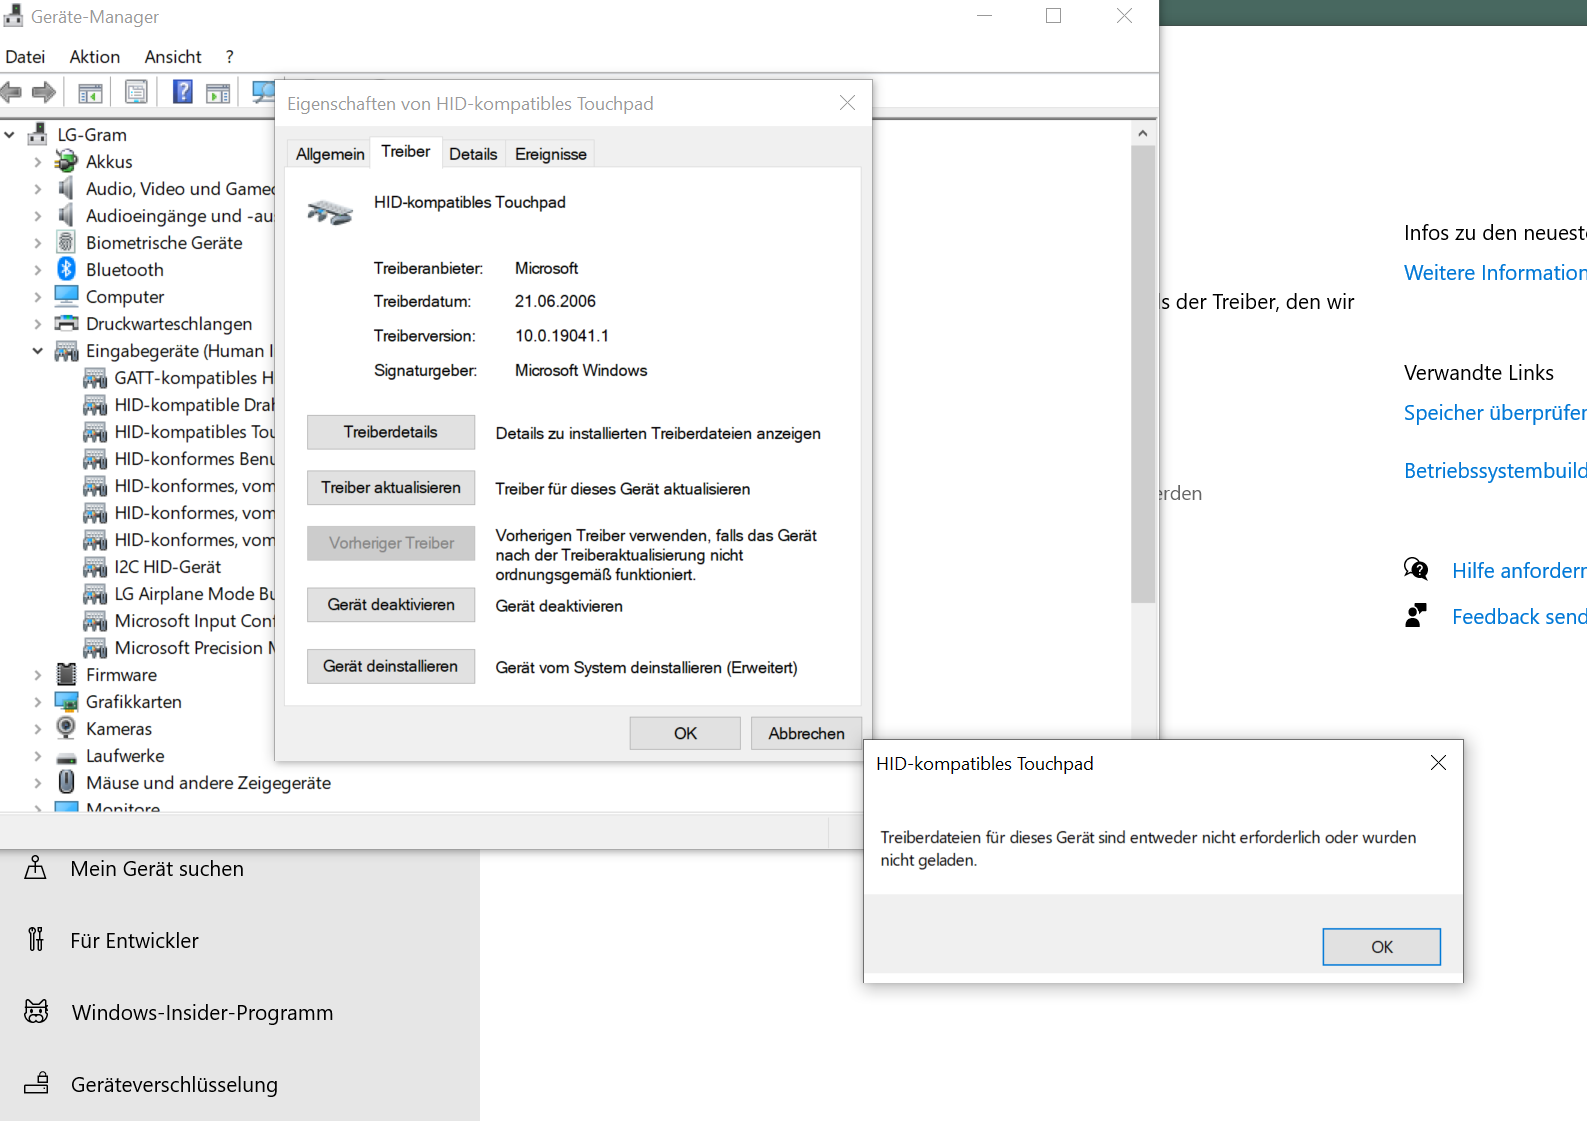This screenshot has height=1121, width=1587.
Task: Open the ? help menu
Action: click(x=229, y=57)
